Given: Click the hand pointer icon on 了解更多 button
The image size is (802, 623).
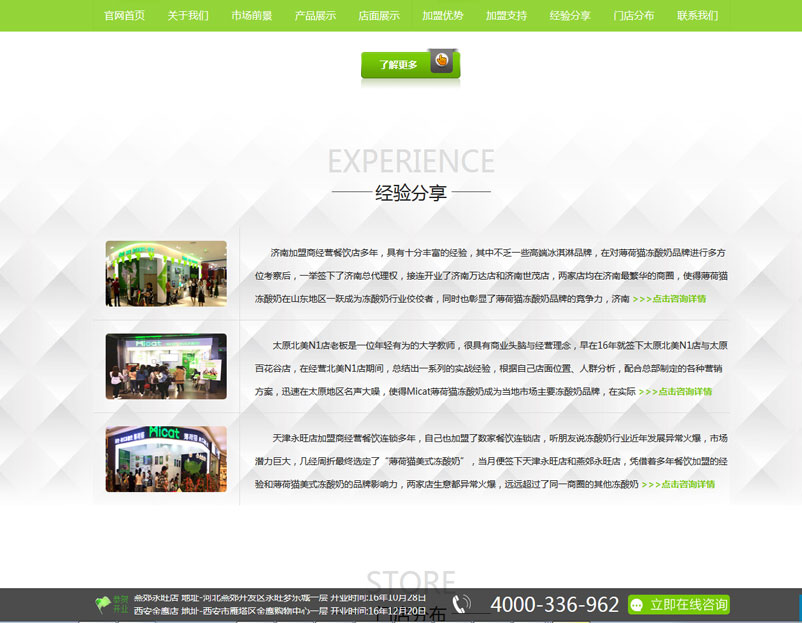Looking at the screenshot, I should tap(441, 62).
